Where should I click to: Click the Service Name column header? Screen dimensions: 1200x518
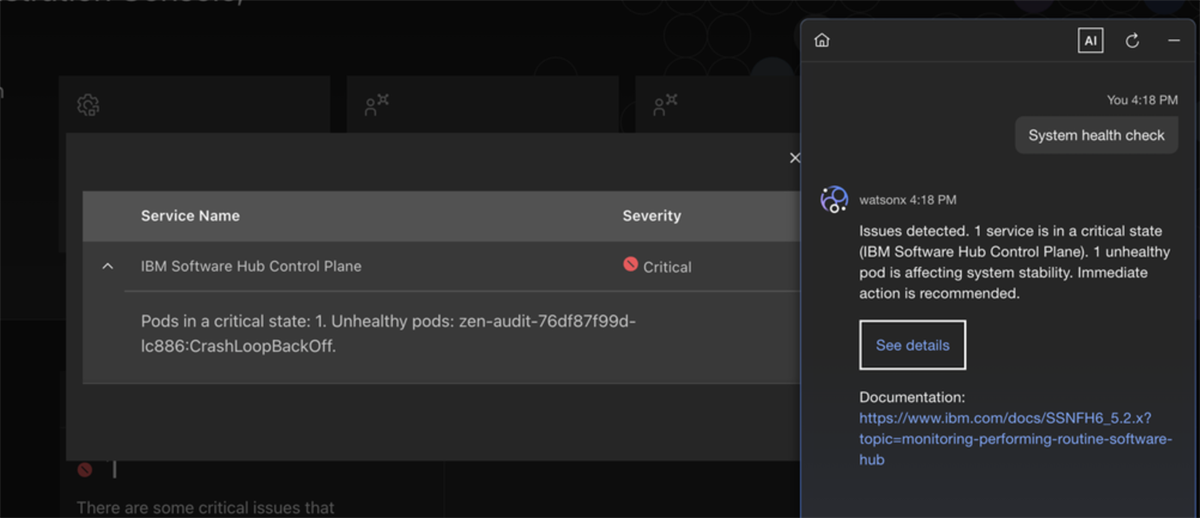pyautogui.click(x=190, y=216)
